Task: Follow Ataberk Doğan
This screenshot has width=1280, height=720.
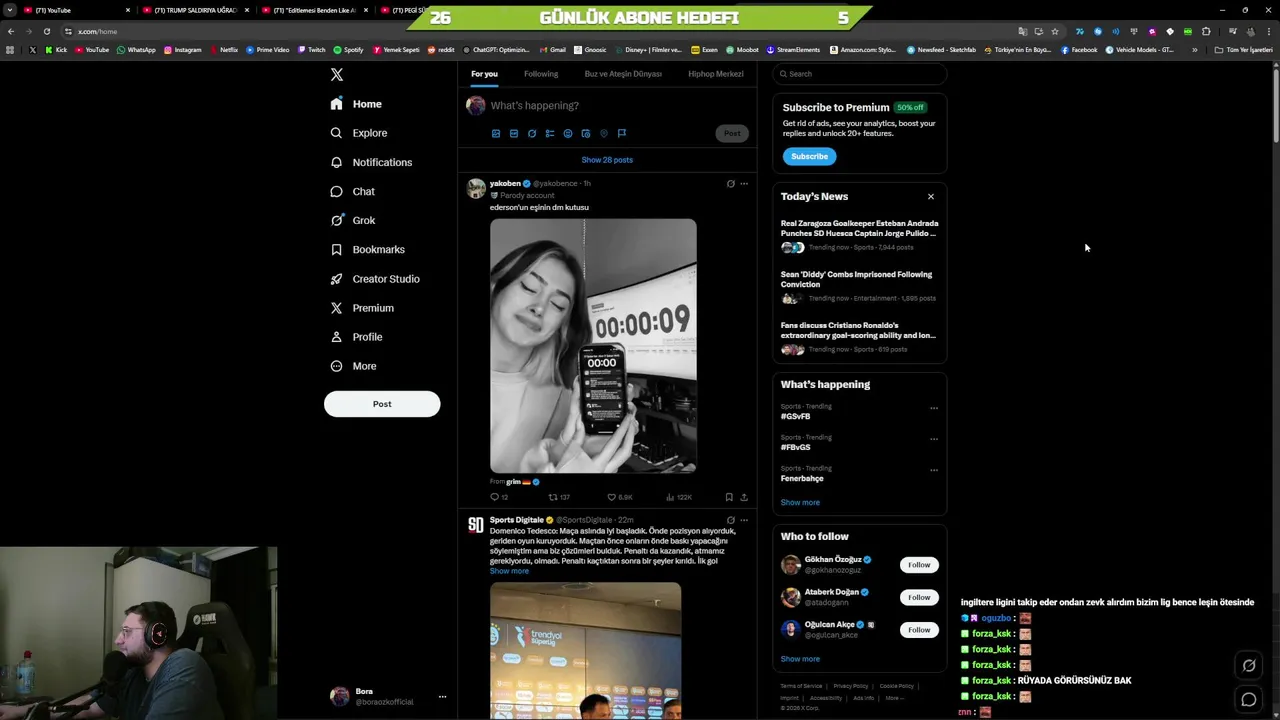Action: point(919,597)
